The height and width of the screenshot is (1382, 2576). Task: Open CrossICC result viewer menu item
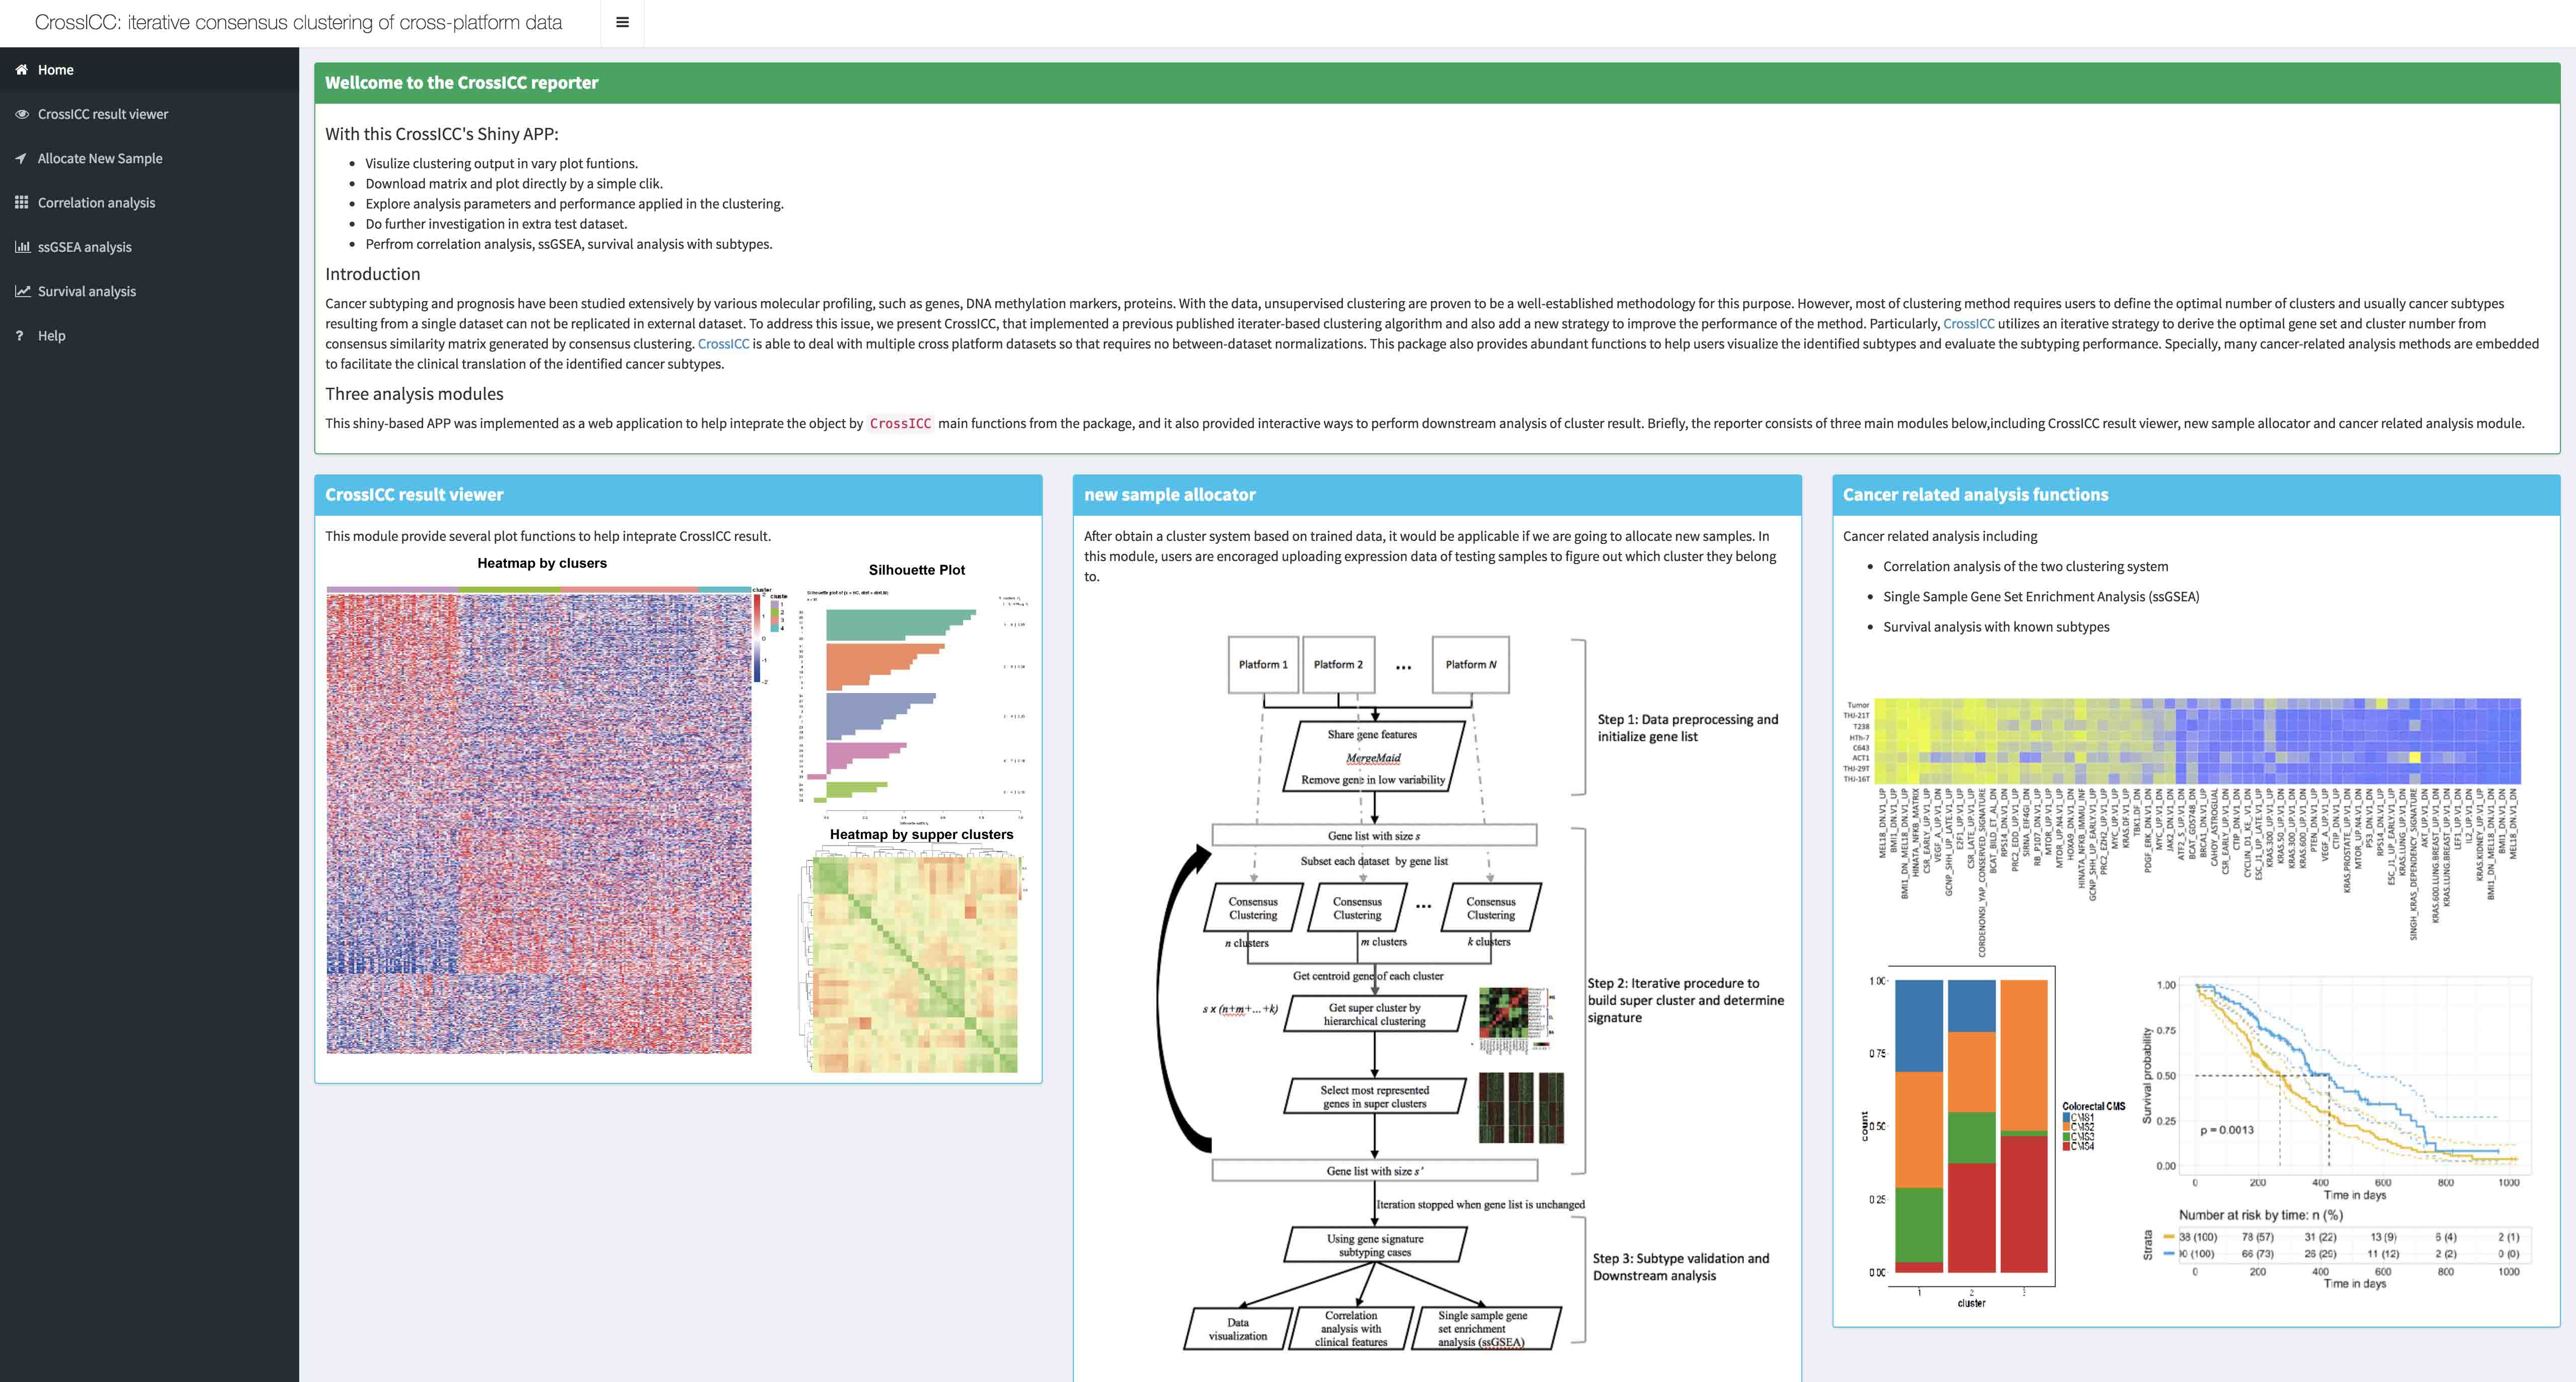point(103,114)
